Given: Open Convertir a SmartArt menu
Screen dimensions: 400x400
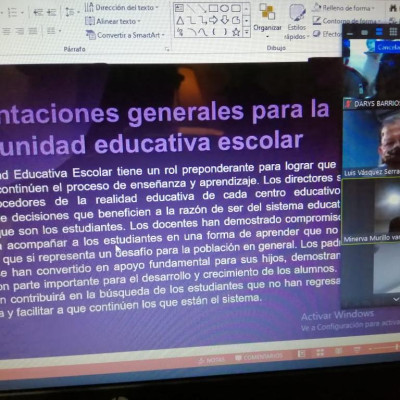Looking at the screenshot, I should (x=125, y=35).
